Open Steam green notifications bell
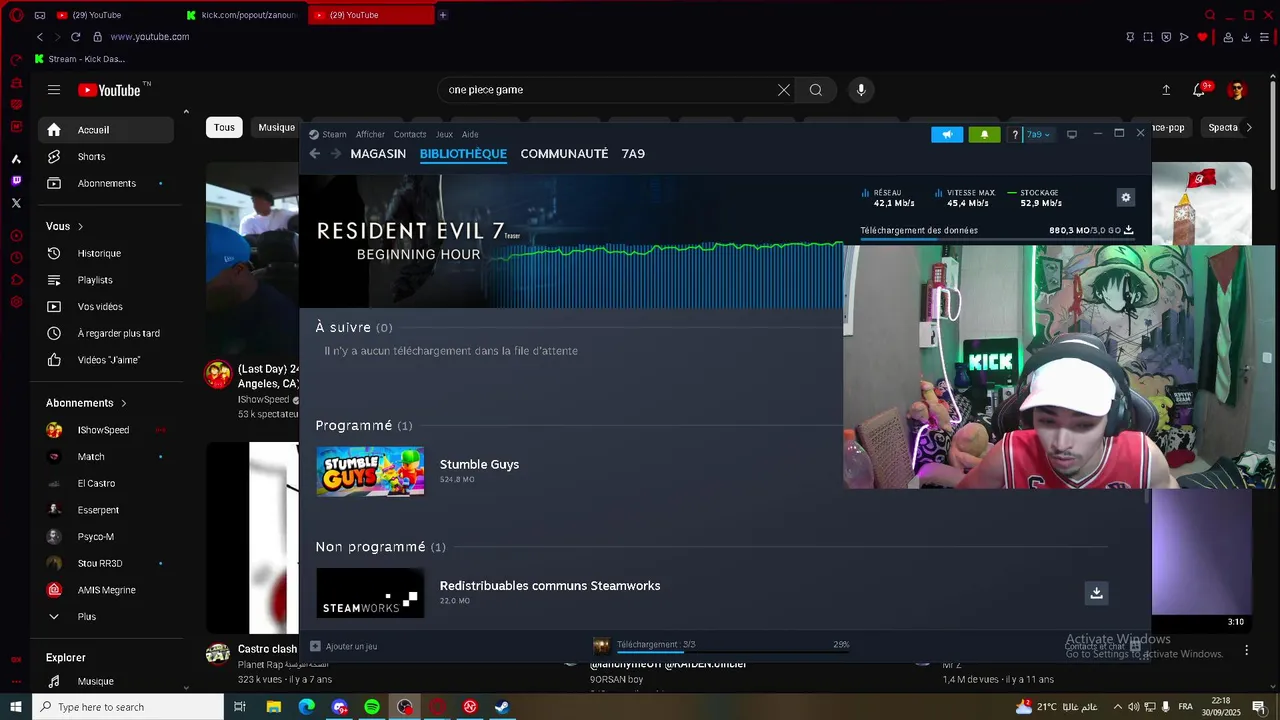 [984, 134]
